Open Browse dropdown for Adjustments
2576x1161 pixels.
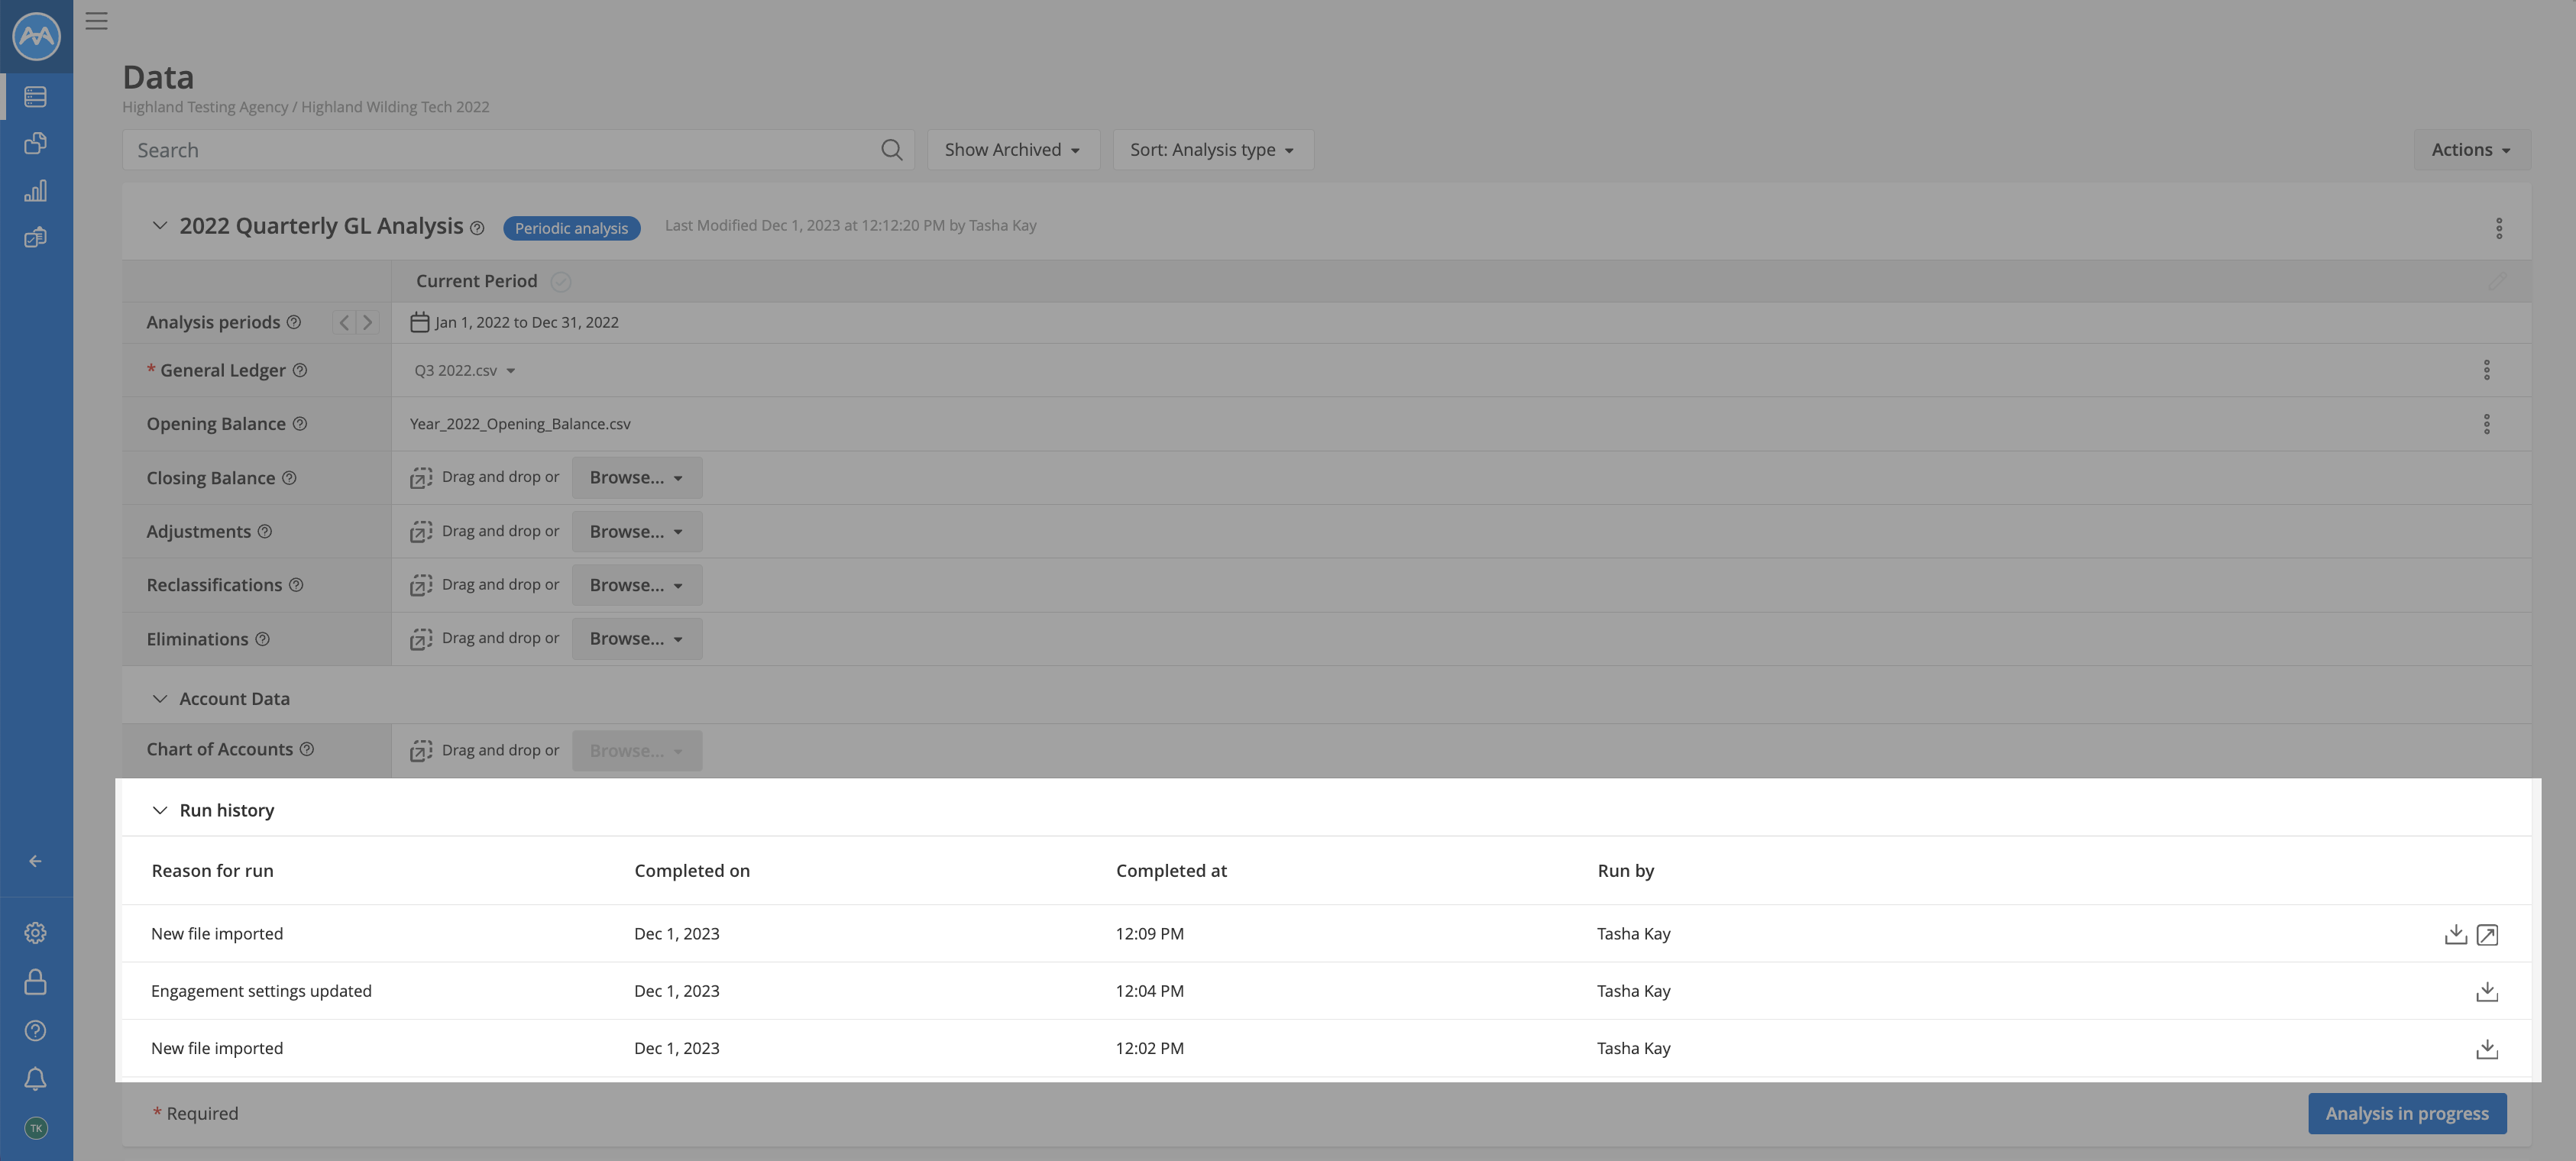click(x=637, y=531)
